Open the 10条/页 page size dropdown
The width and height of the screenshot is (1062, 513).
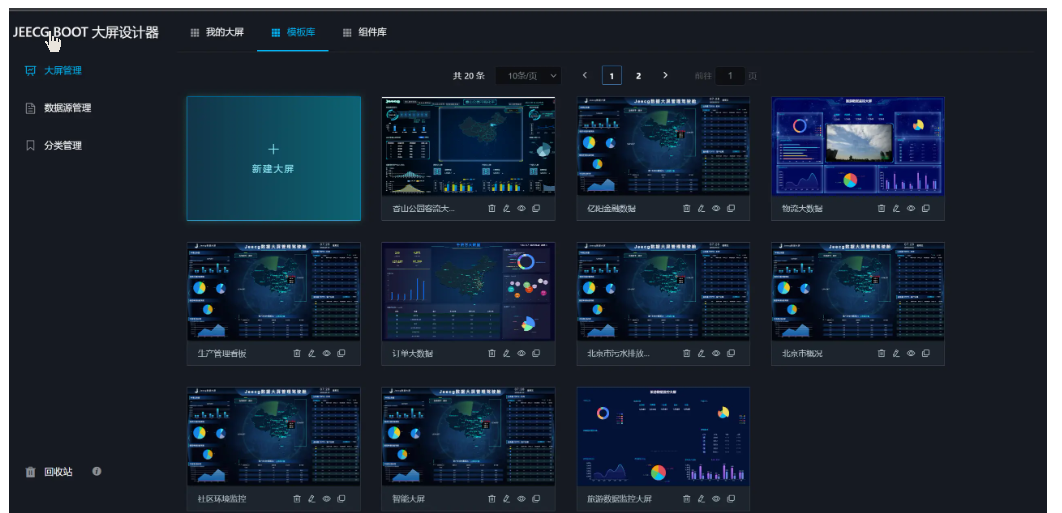click(x=528, y=76)
